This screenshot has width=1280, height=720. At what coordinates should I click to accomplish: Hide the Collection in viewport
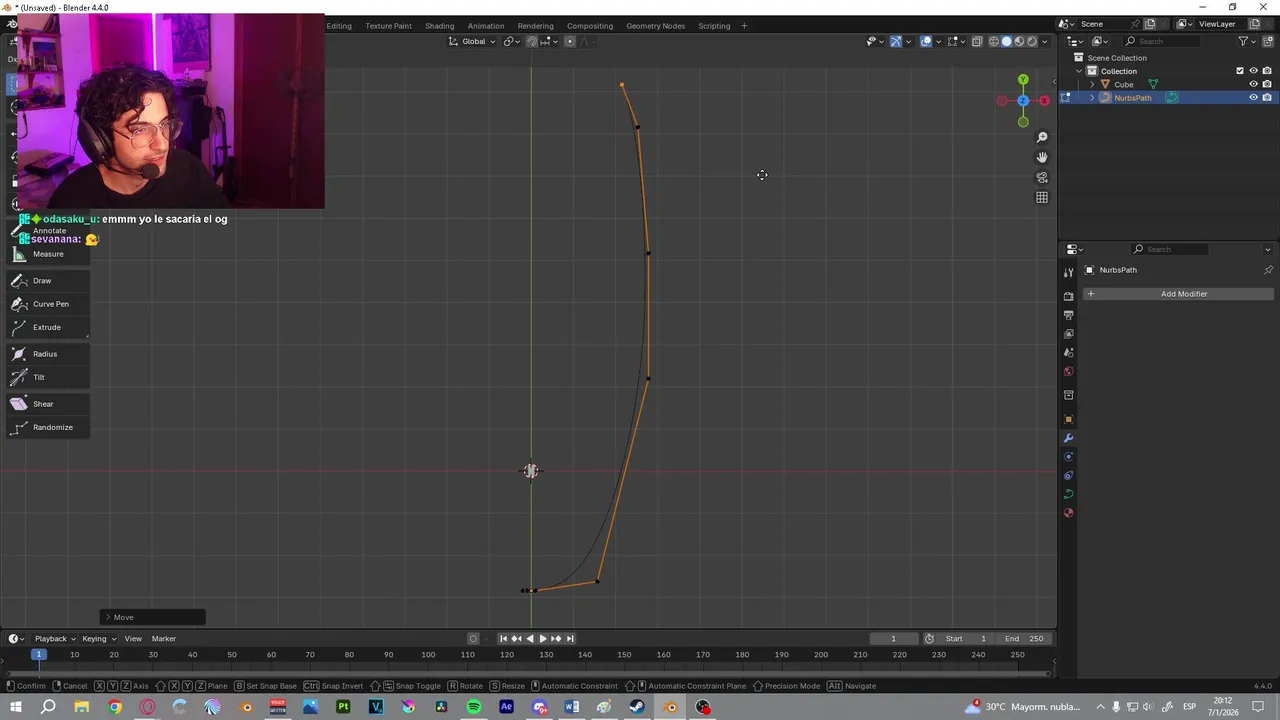click(x=1253, y=71)
